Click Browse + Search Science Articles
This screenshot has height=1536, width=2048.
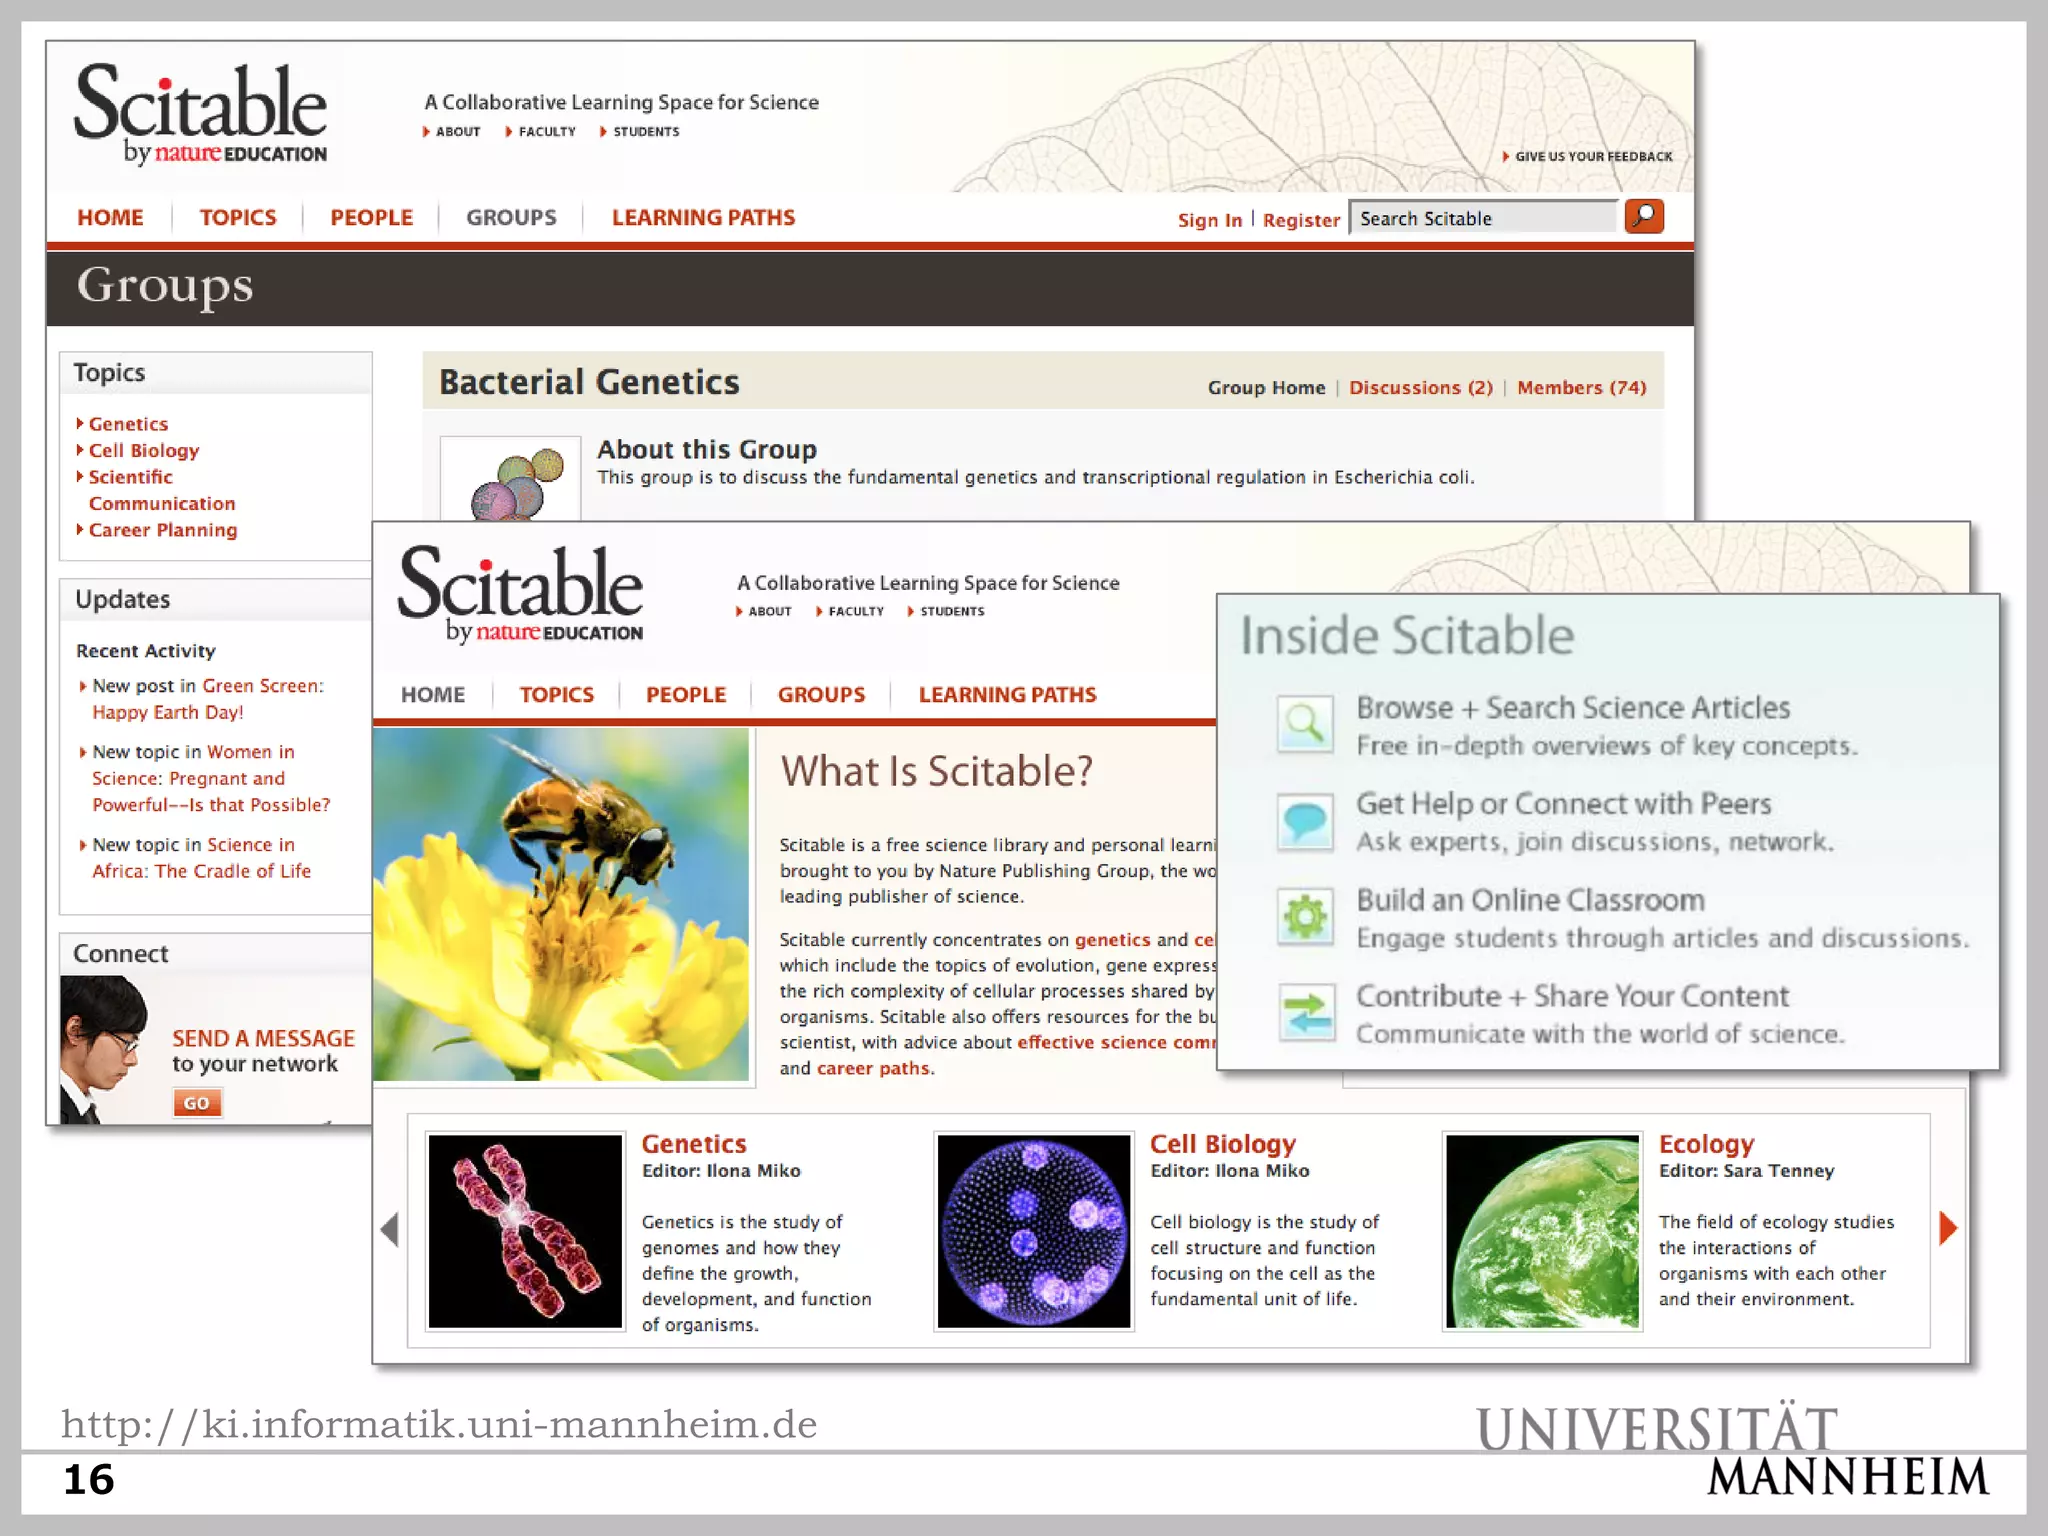1573,707
